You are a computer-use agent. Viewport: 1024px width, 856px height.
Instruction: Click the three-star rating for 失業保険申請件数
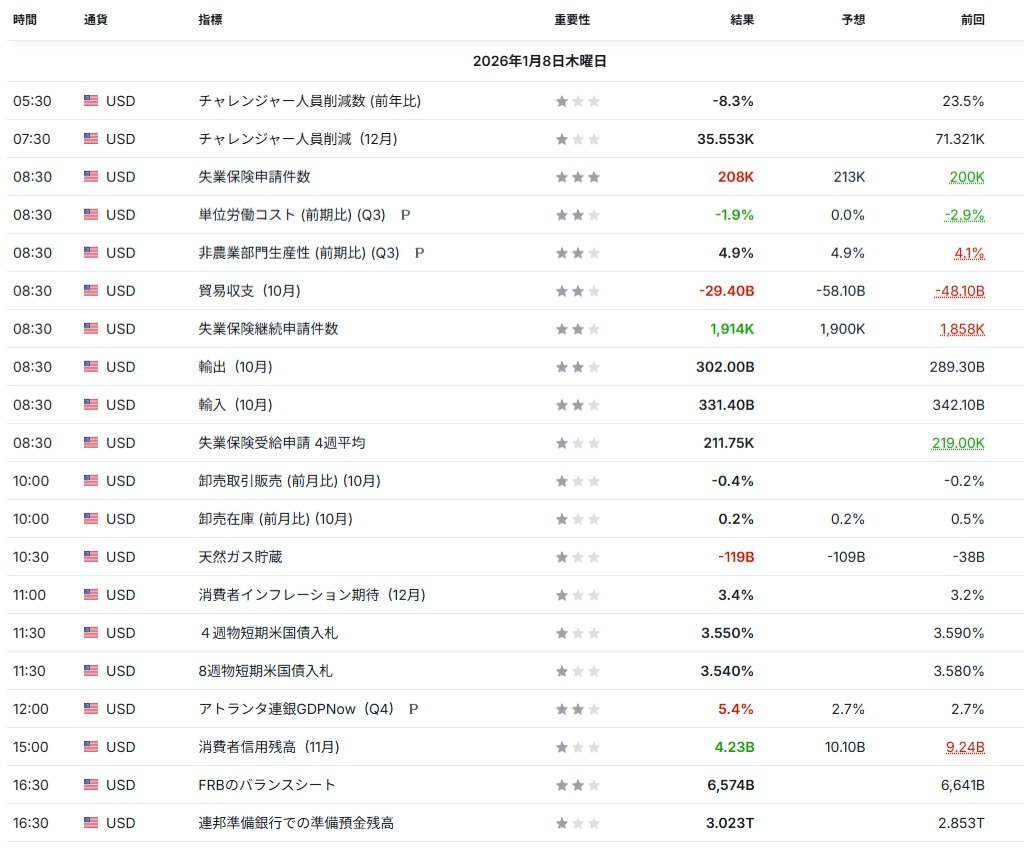click(578, 177)
